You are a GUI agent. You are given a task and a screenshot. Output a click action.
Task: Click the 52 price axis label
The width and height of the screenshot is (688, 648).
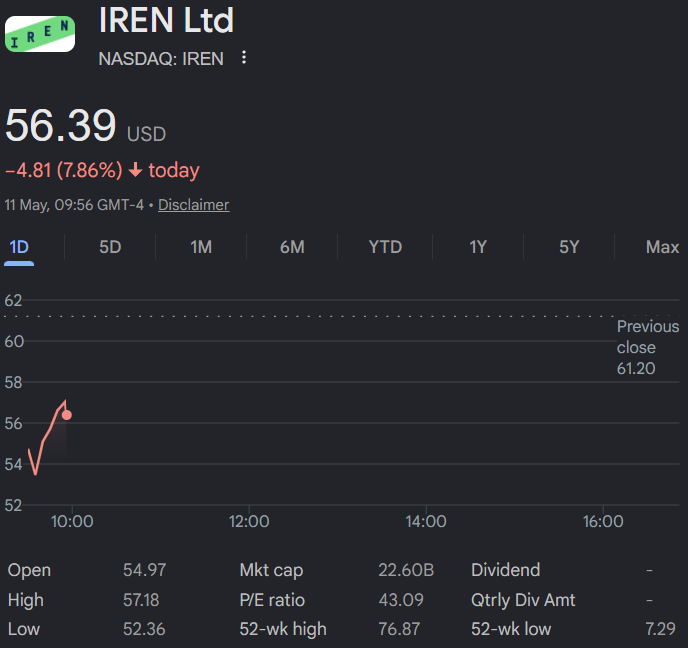tap(13, 505)
